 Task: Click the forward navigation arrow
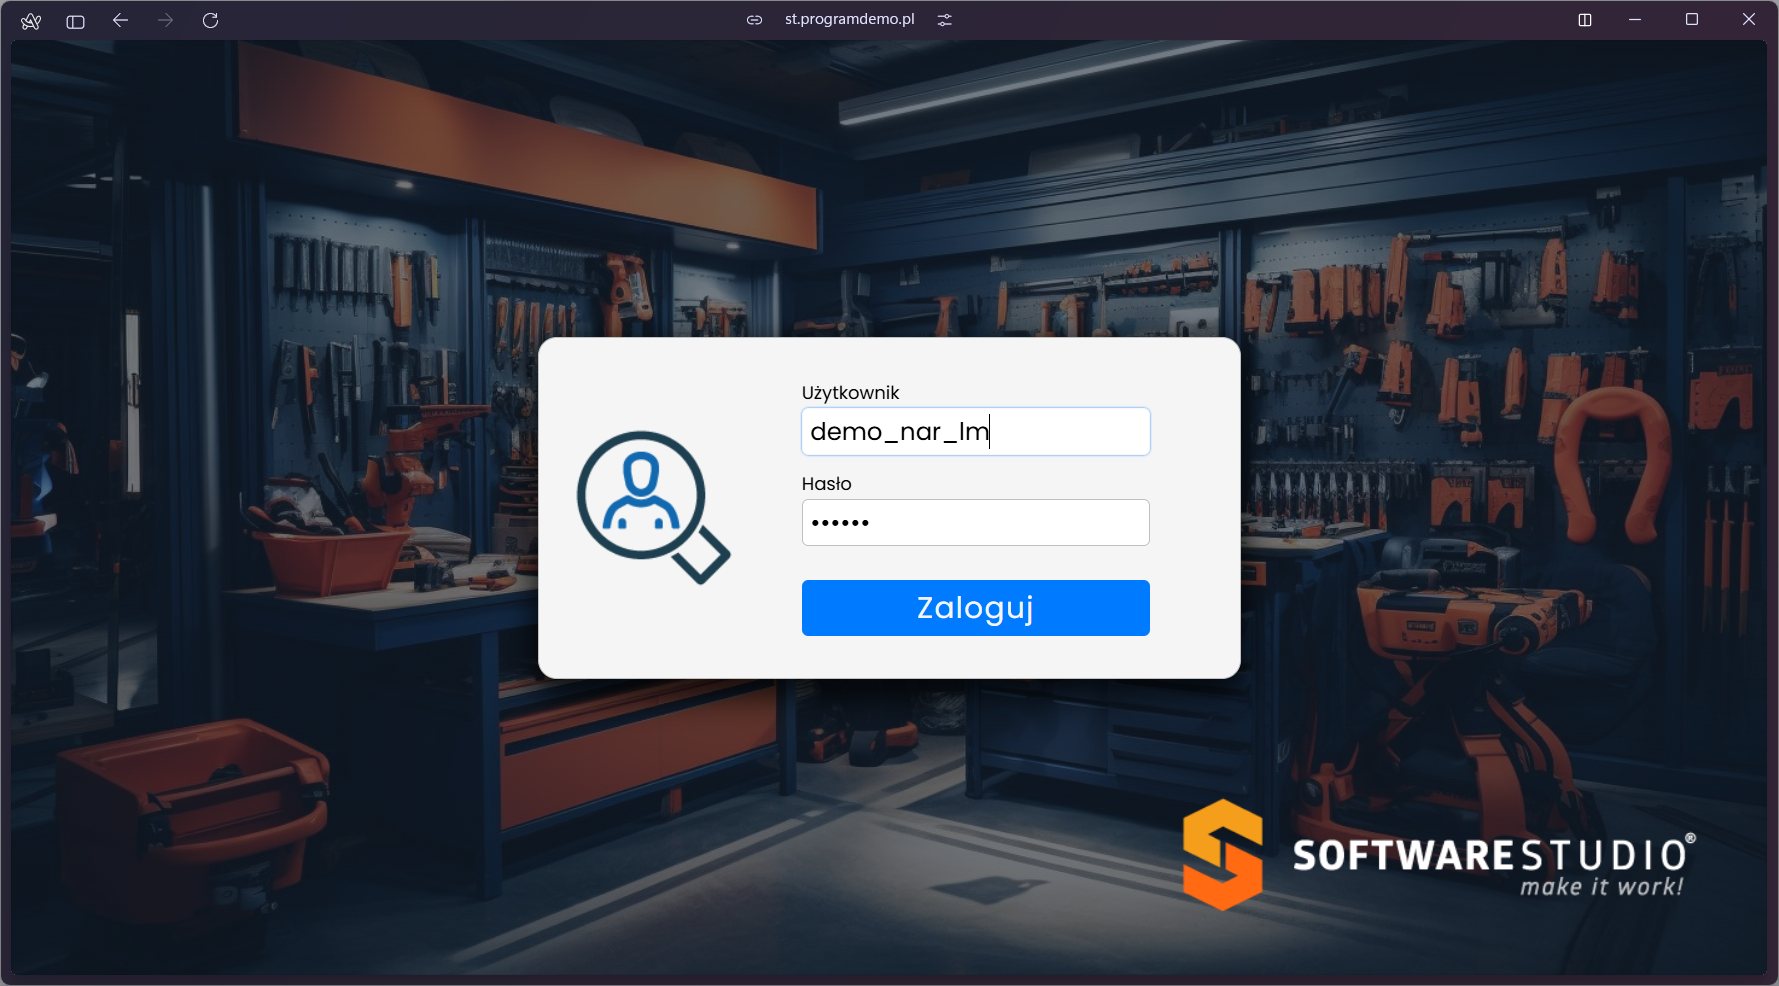165,20
